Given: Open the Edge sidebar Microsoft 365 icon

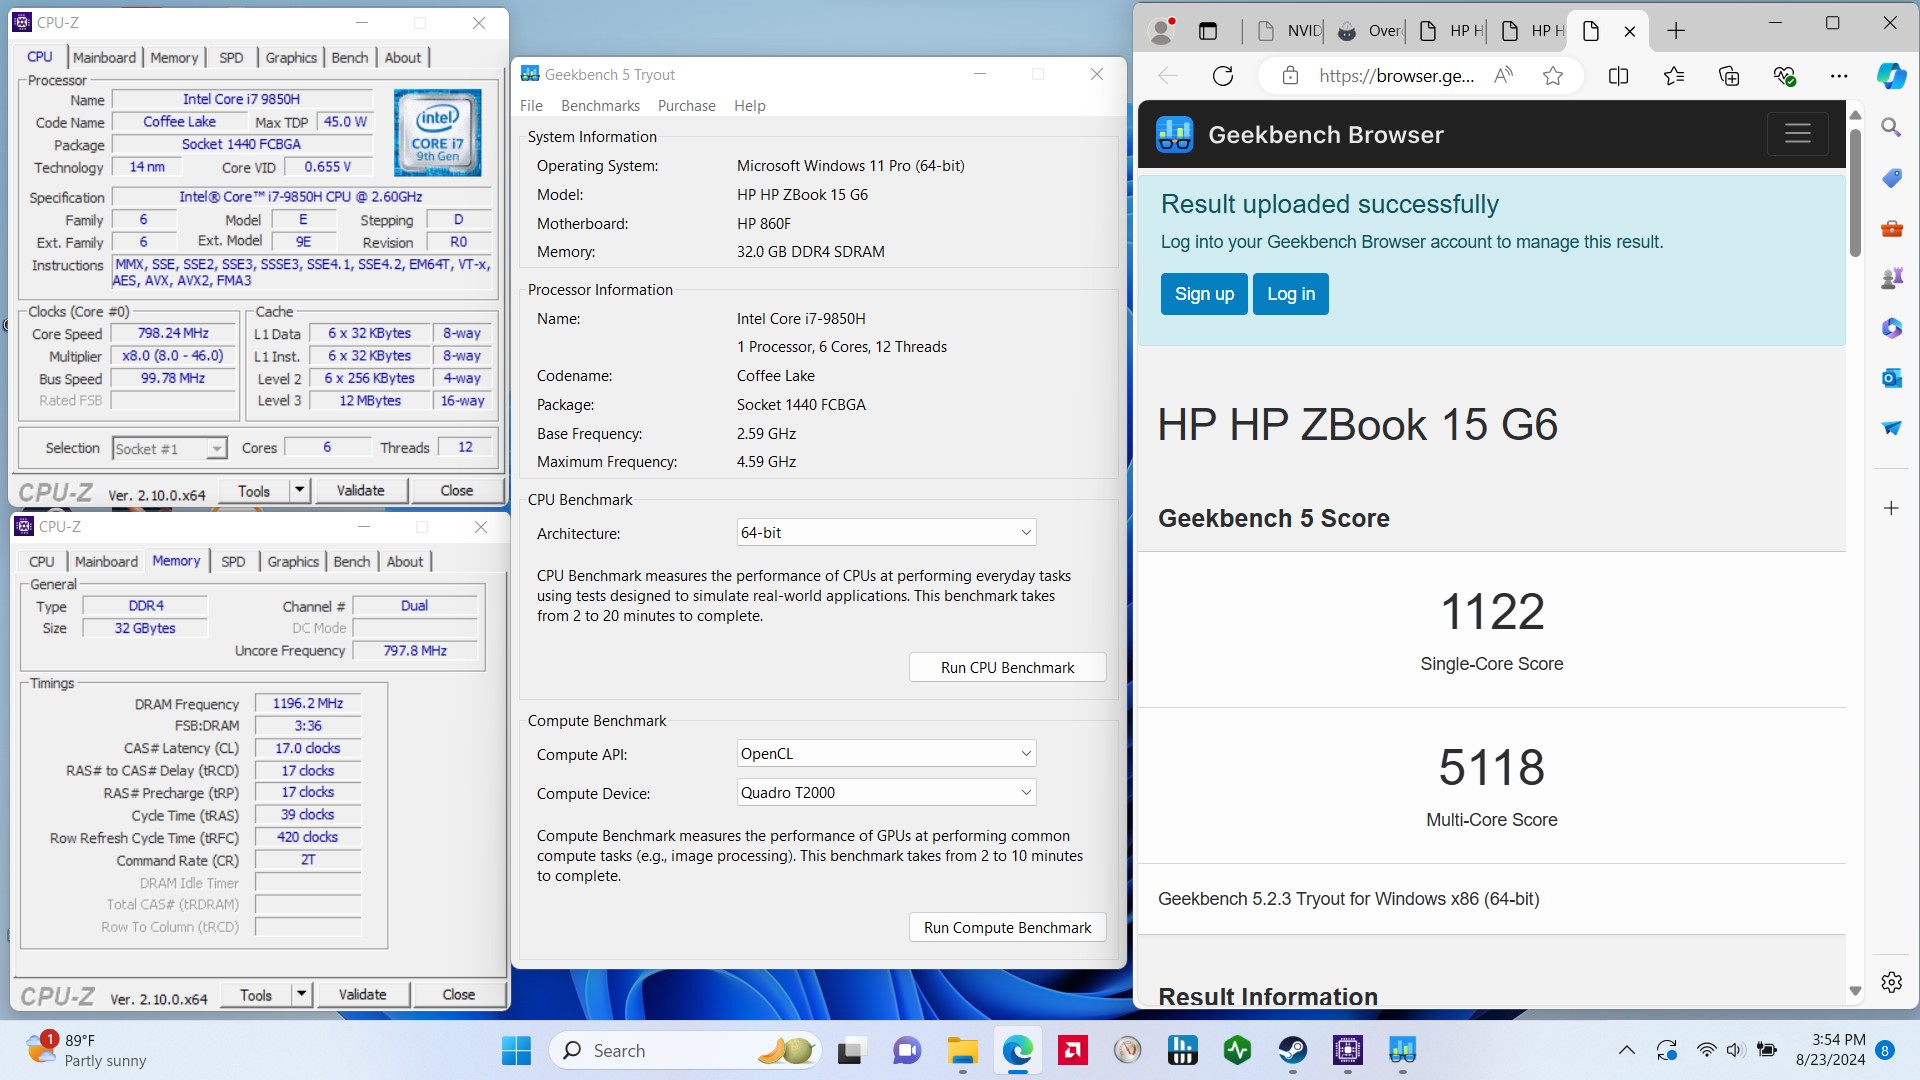Looking at the screenshot, I should (1891, 328).
